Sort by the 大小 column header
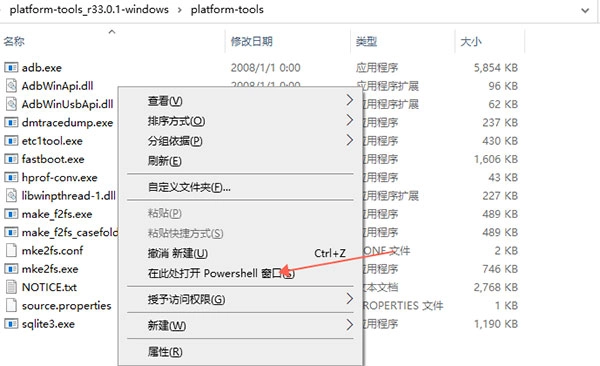The width and height of the screenshot is (600, 366). click(x=471, y=41)
